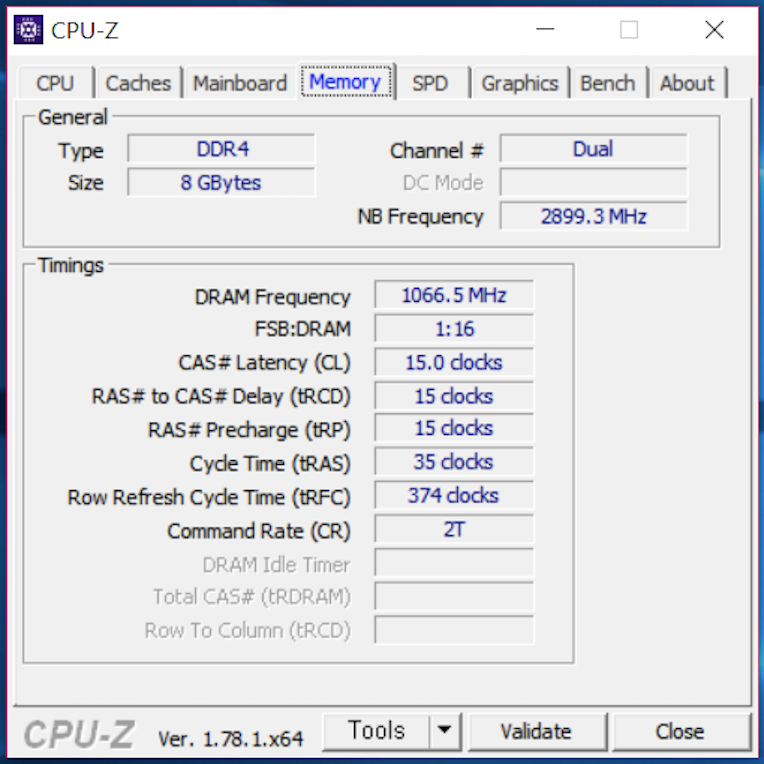Screen dimensions: 764x764
Task: Click the DDR4 memory type field
Action: click(221, 149)
